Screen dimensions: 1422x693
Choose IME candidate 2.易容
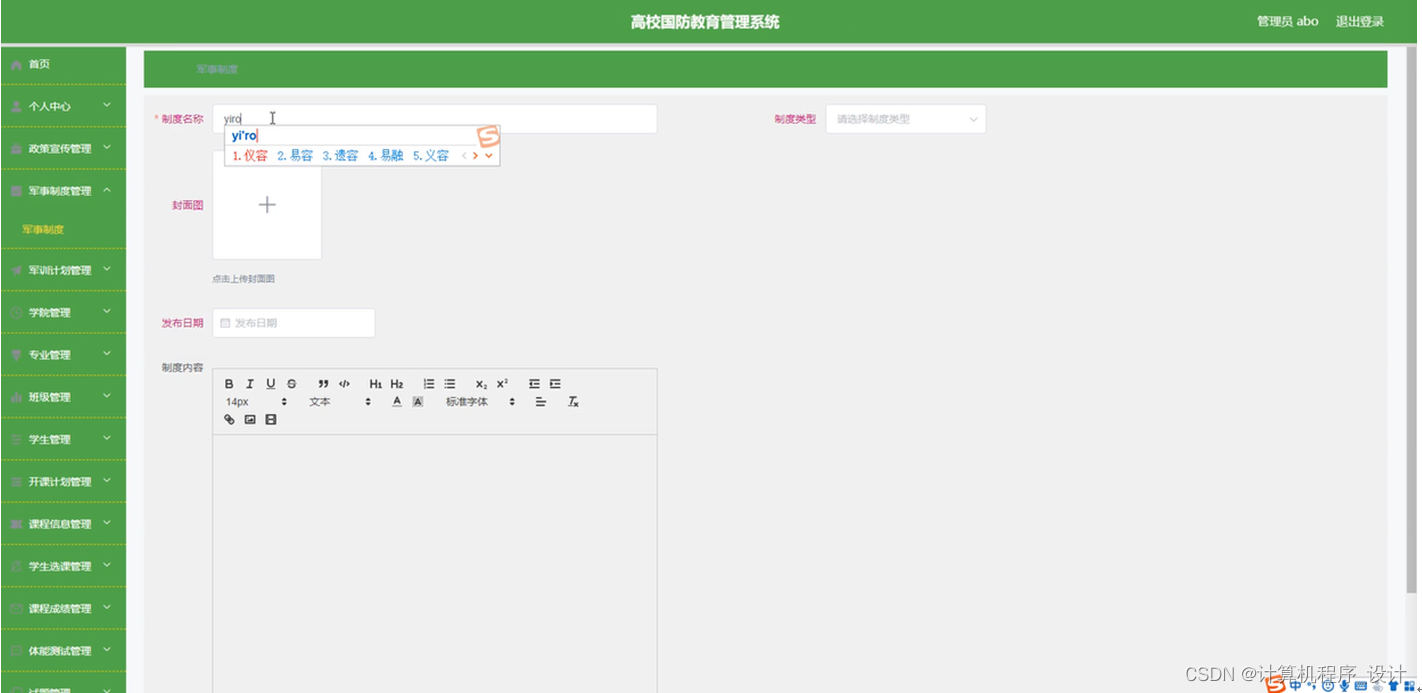pos(295,156)
